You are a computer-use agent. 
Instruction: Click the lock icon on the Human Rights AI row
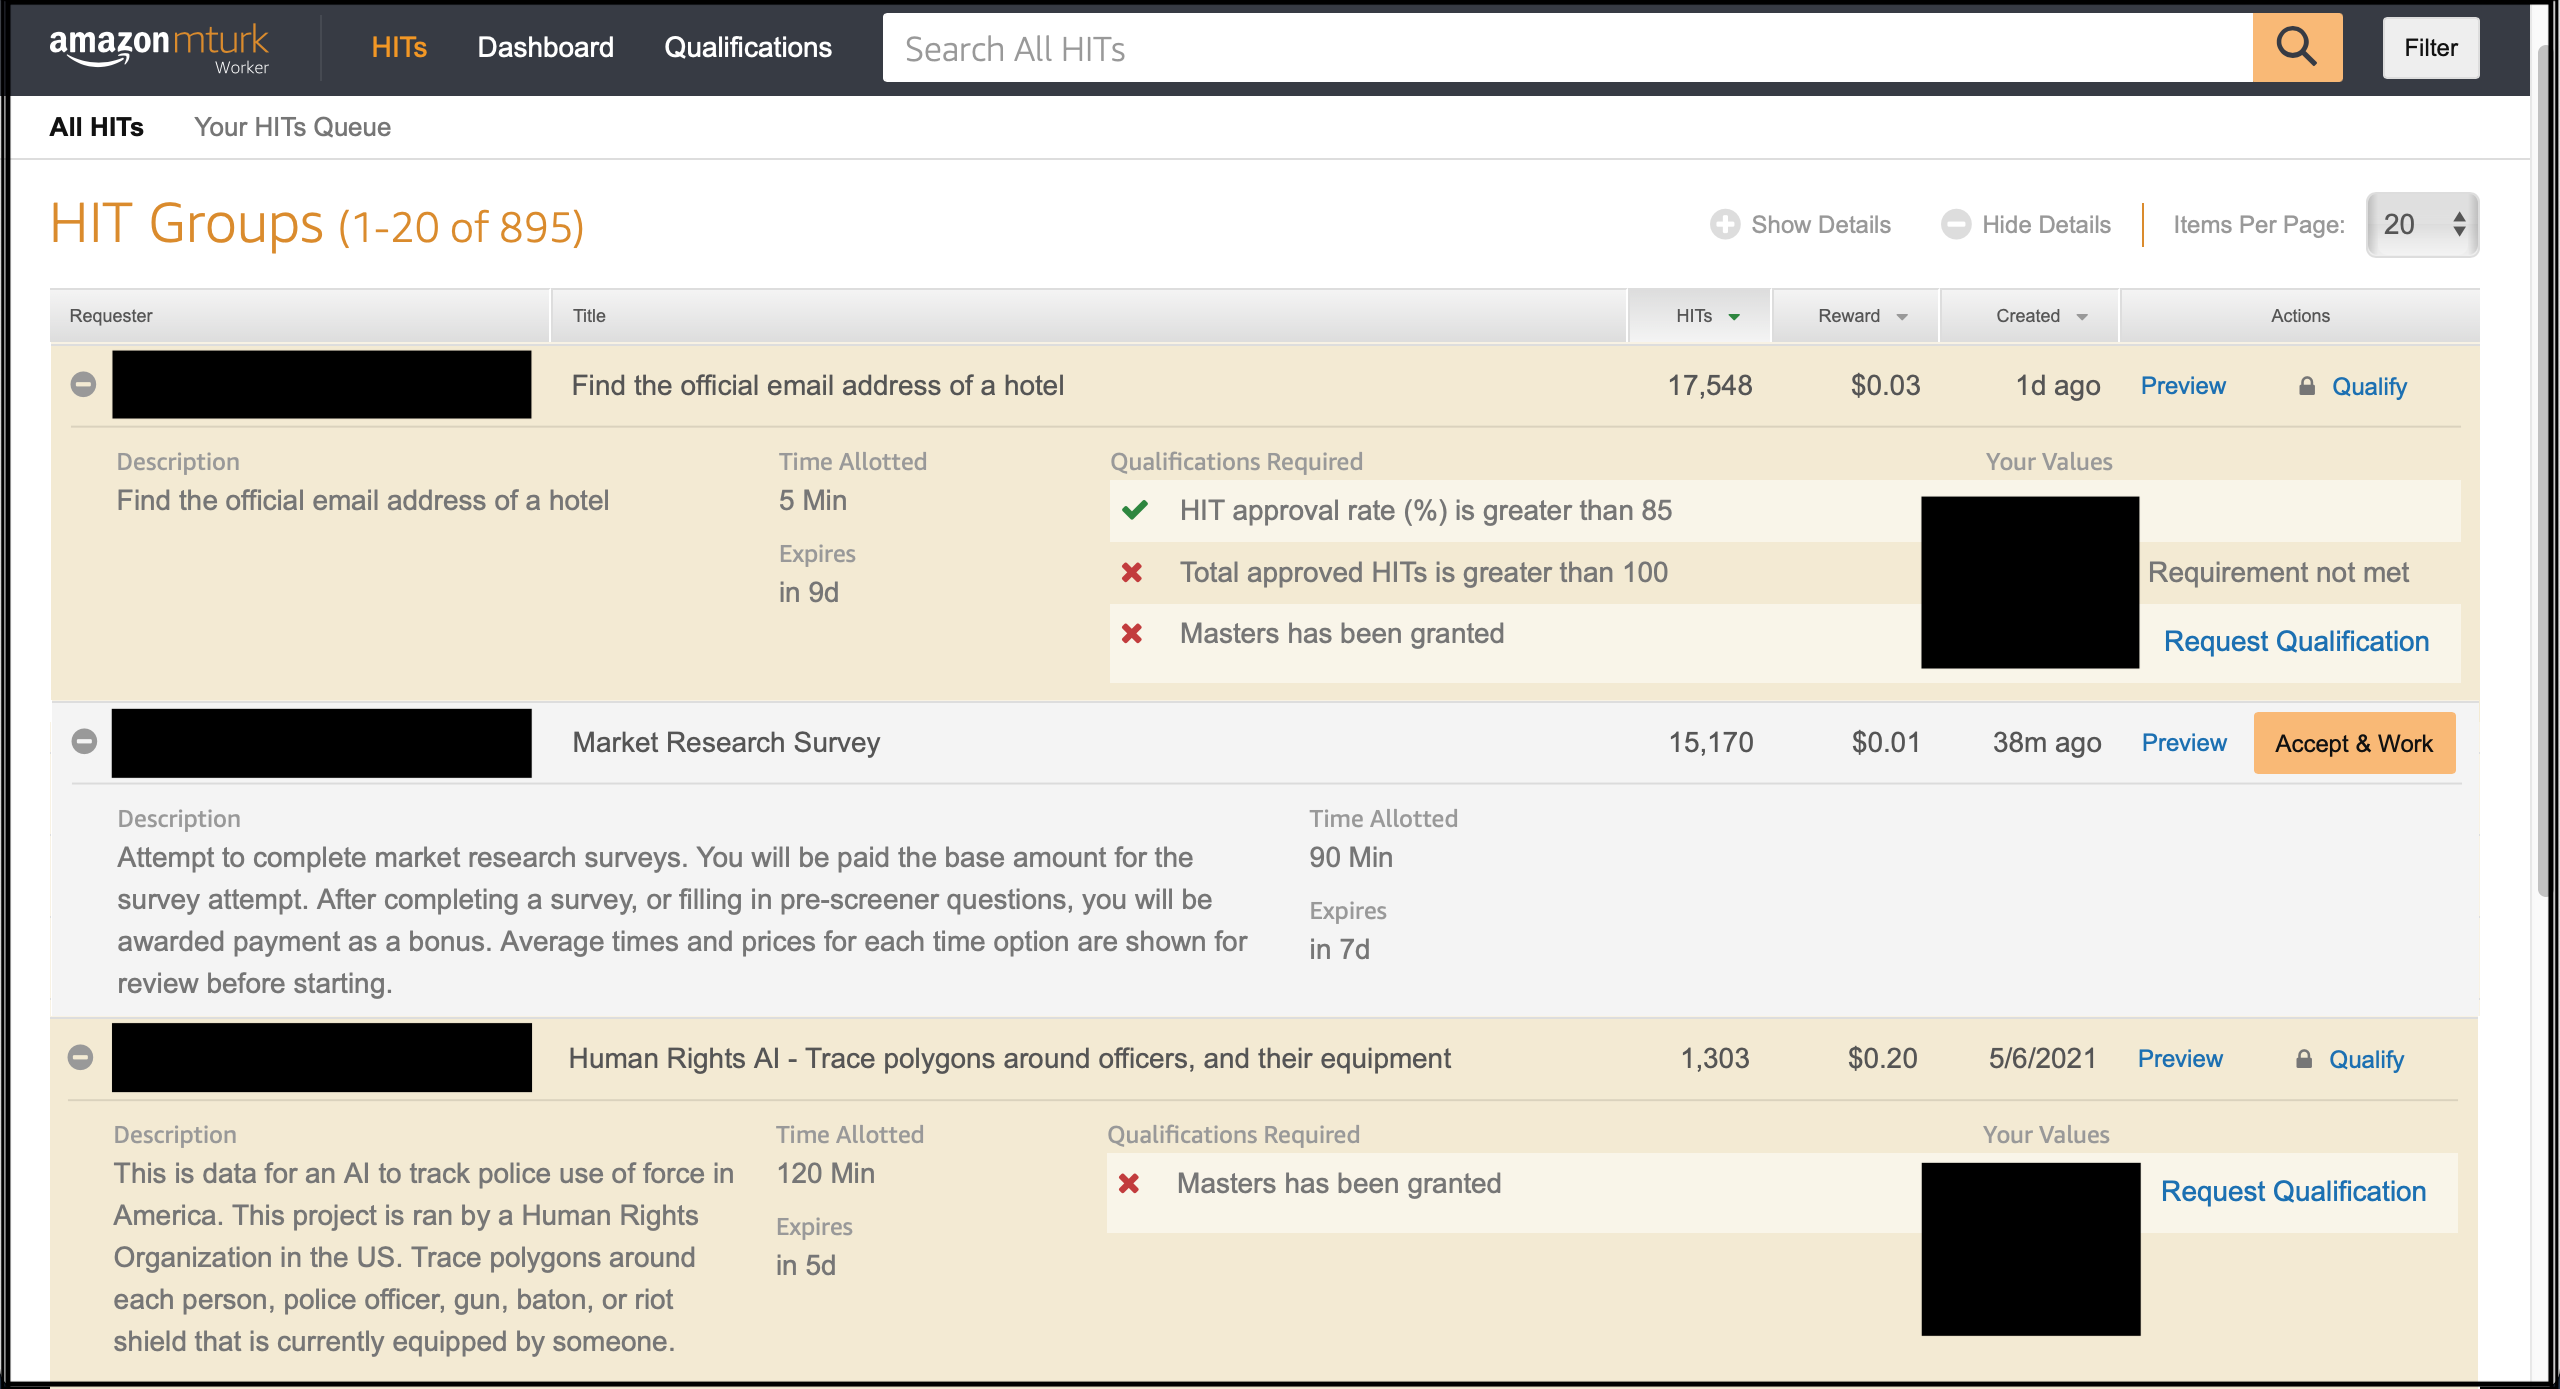[2304, 1059]
